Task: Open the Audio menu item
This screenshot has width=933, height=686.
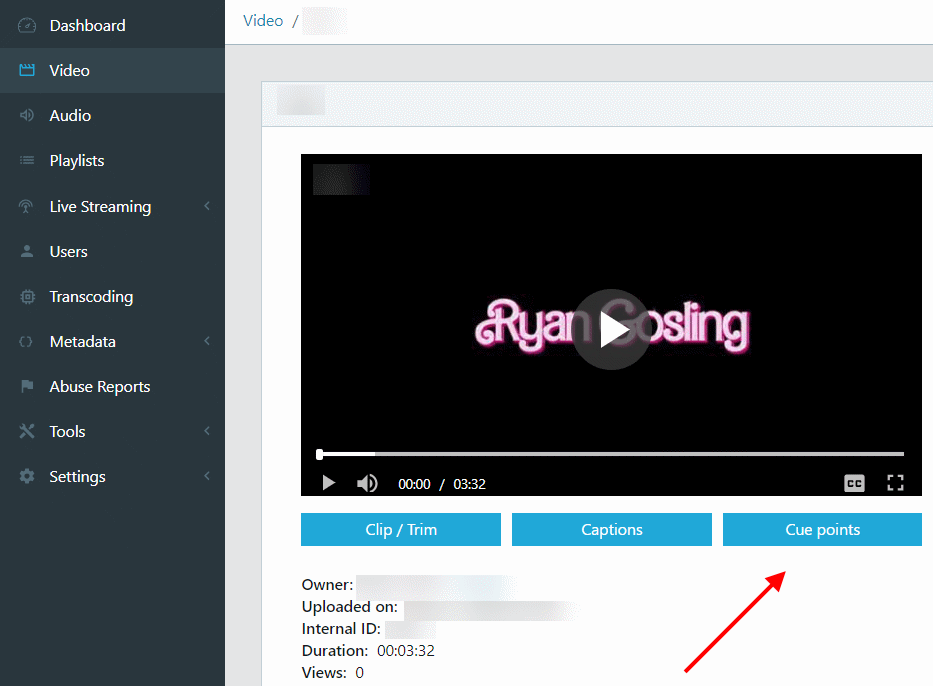Action: pos(112,115)
